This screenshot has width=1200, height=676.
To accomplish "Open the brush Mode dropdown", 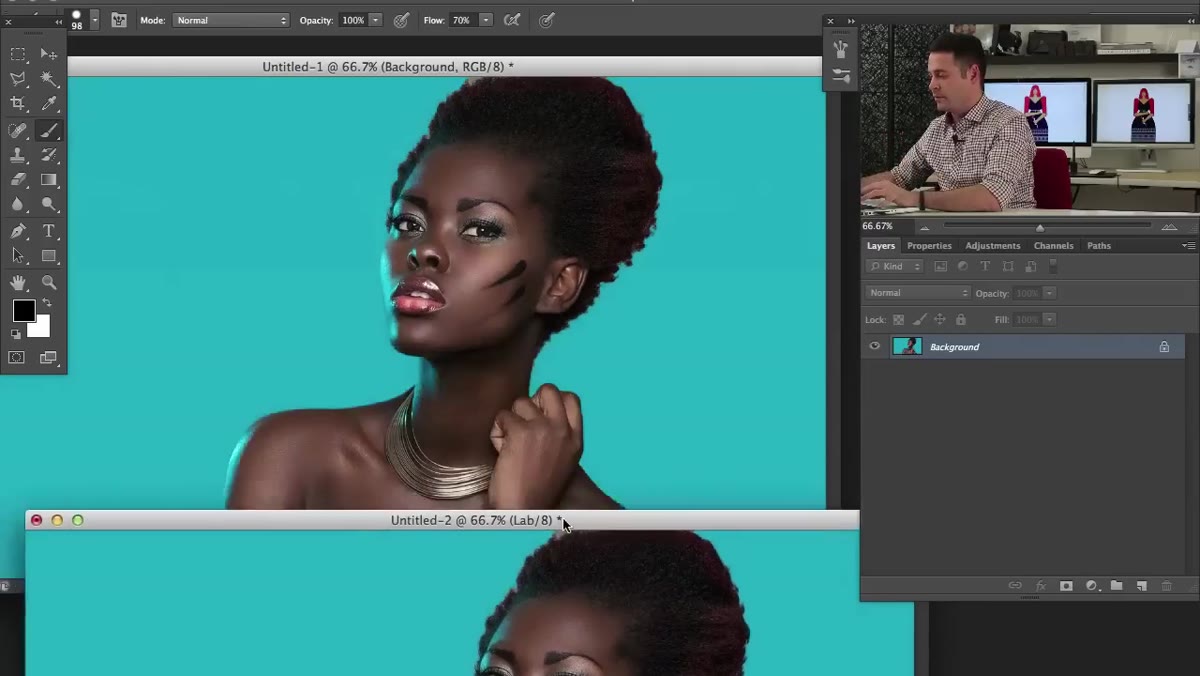I will tap(231, 20).
